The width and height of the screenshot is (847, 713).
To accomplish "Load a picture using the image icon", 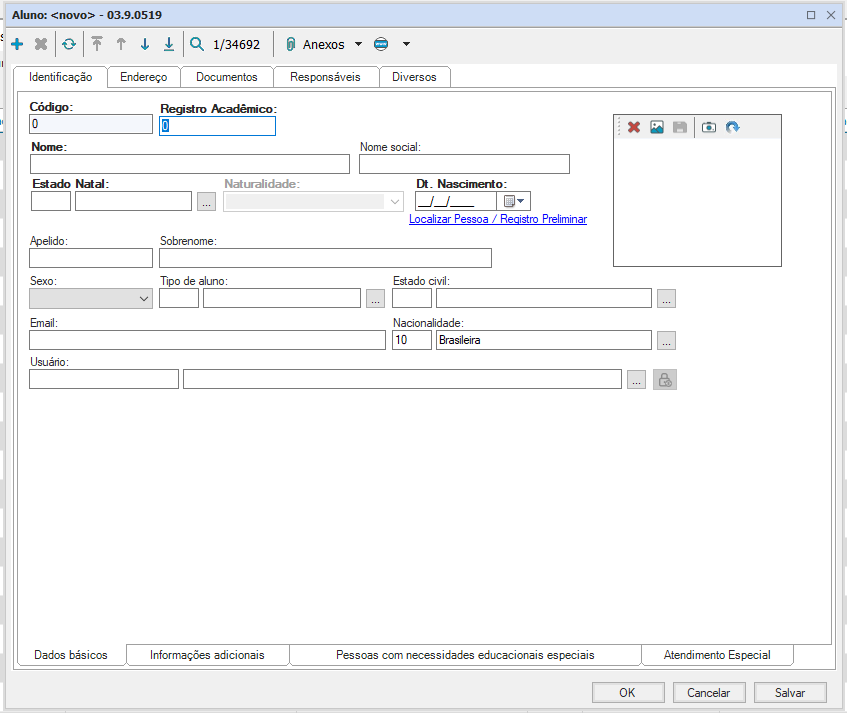I will [x=657, y=128].
